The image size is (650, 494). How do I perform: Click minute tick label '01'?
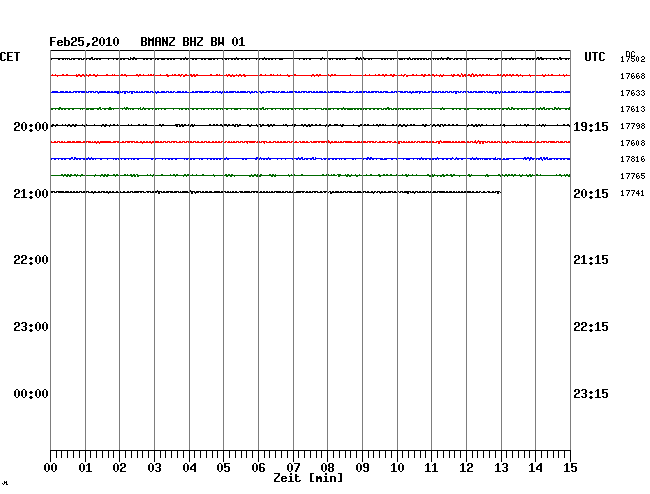(x=85, y=468)
